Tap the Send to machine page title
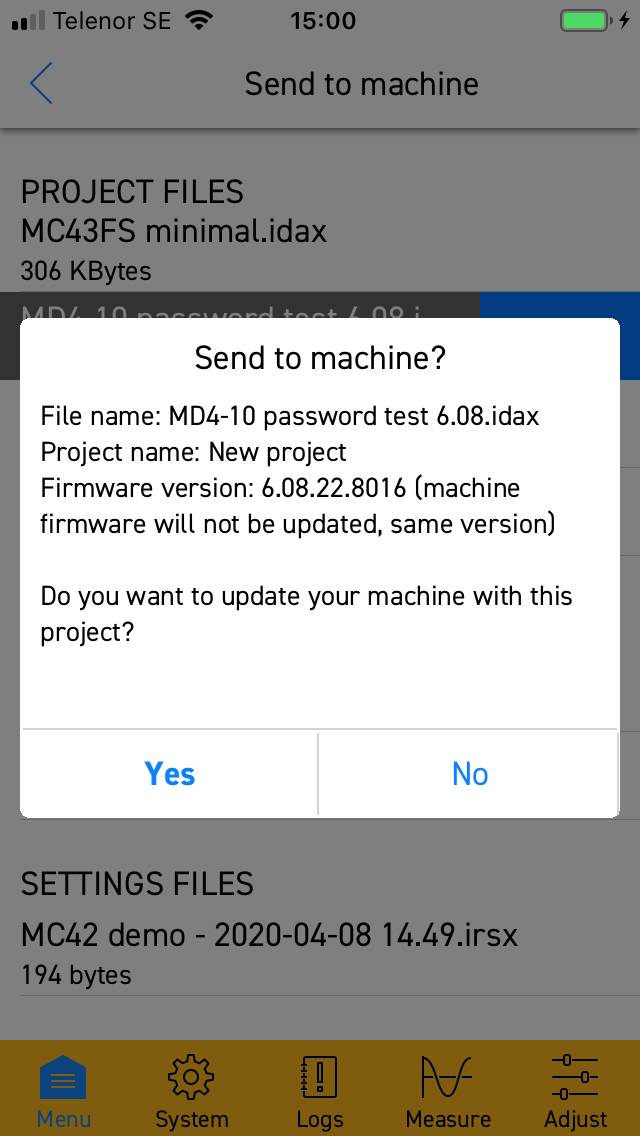Viewport: 640px width, 1136px height. coord(362,84)
